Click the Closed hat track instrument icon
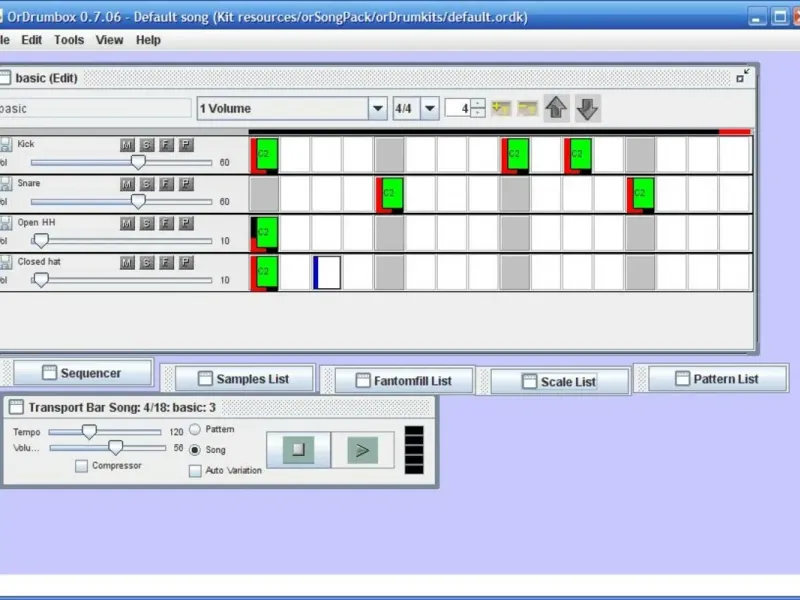Viewport: 800px width, 600px height. tap(5, 262)
